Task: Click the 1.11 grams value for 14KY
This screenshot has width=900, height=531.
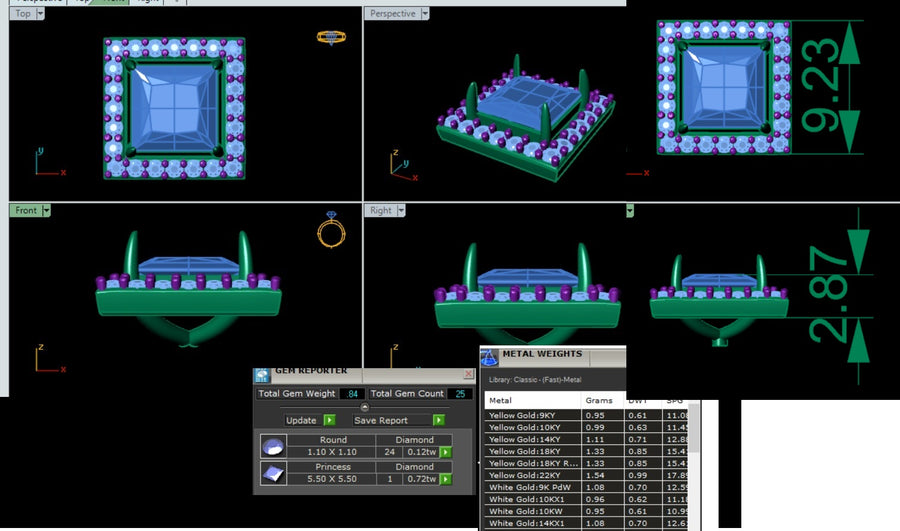Action: (x=595, y=439)
